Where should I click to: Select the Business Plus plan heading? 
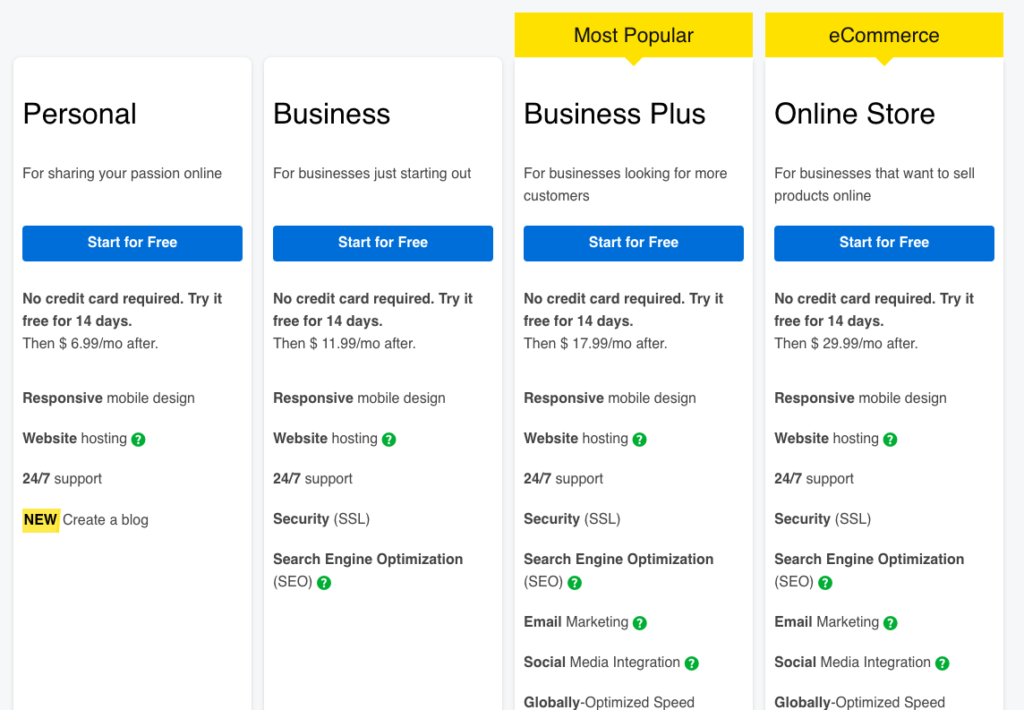point(614,114)
